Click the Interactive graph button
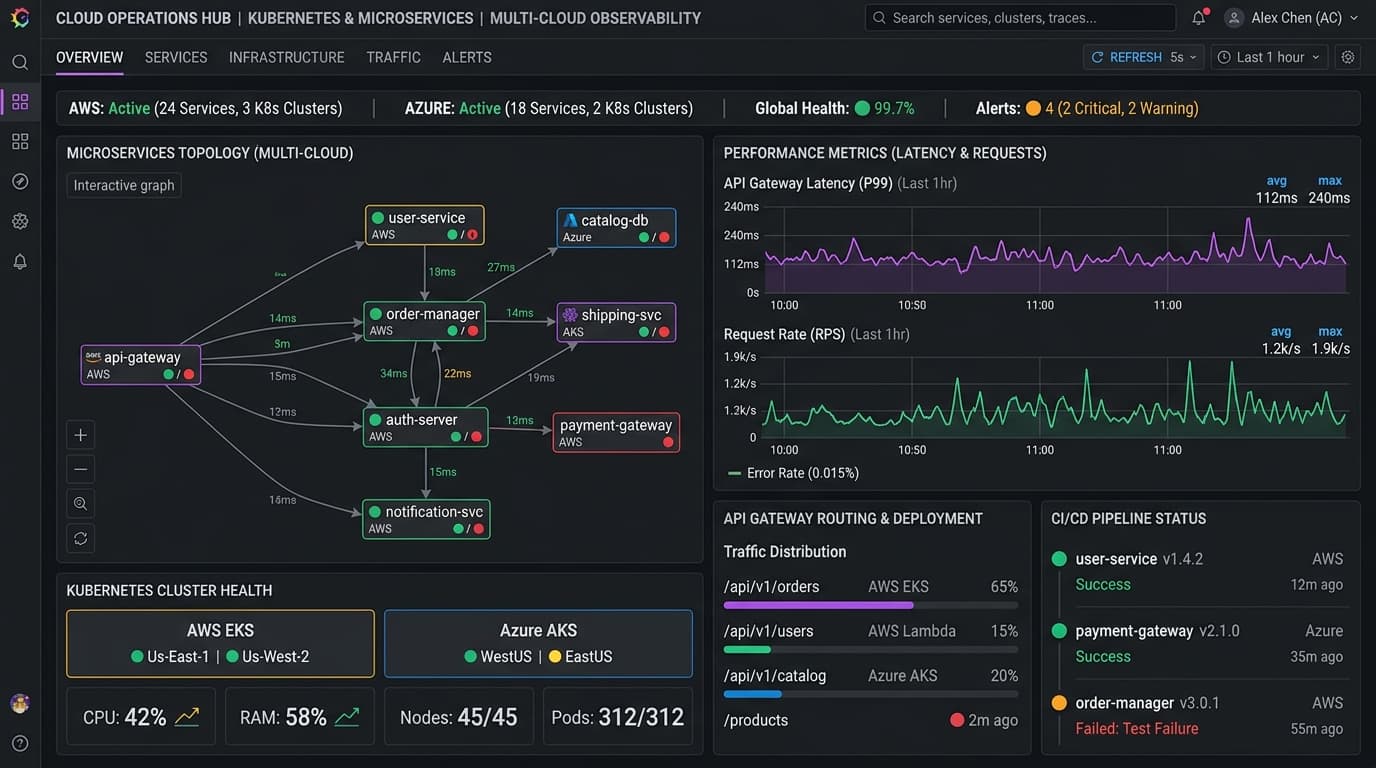The image size is (1376, 768). click(124, 185)
